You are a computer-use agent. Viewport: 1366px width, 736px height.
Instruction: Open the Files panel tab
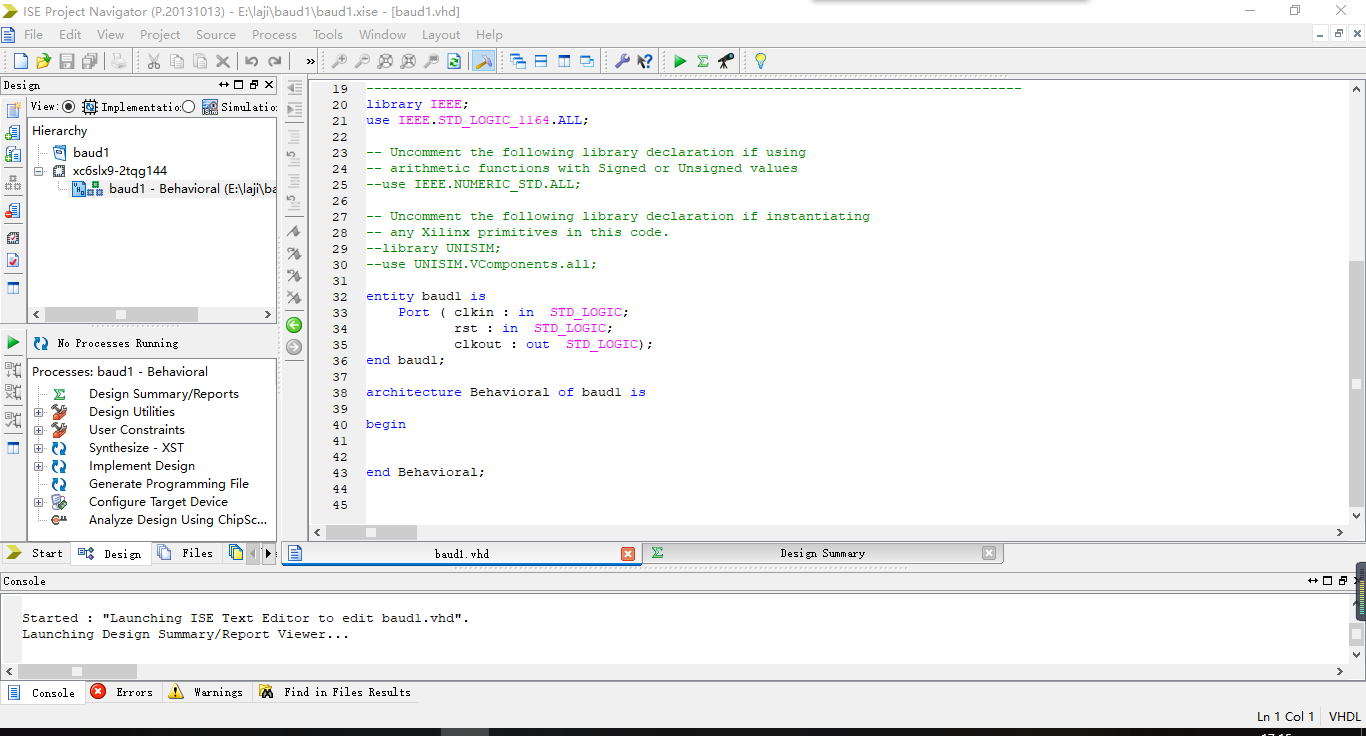pyautogui.click(x=196, y=552)
